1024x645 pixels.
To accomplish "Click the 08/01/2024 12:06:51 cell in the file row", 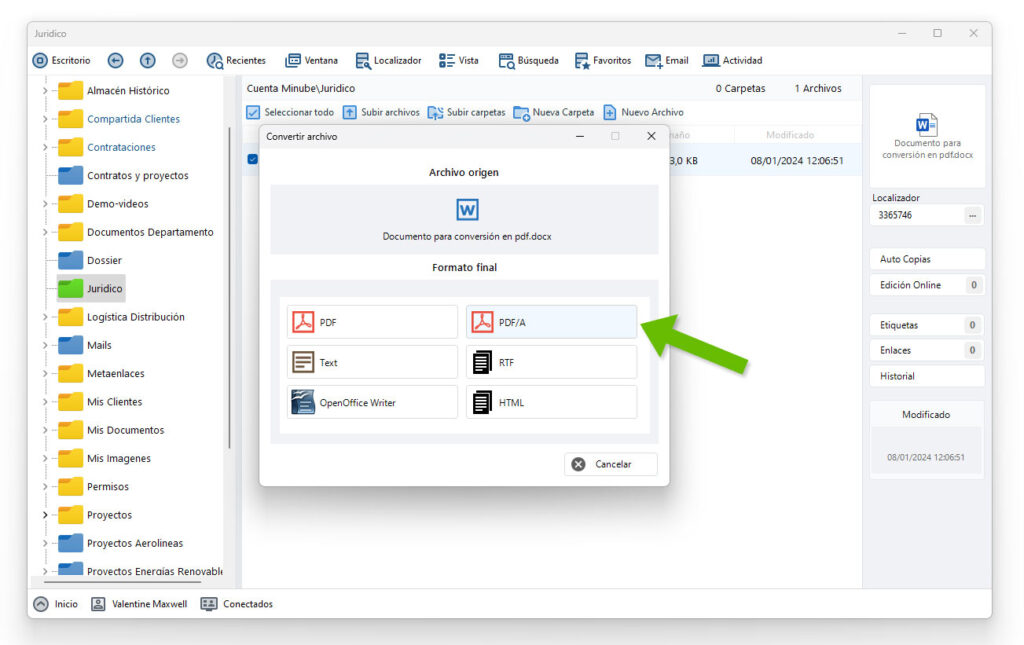I will click(797, 161).
